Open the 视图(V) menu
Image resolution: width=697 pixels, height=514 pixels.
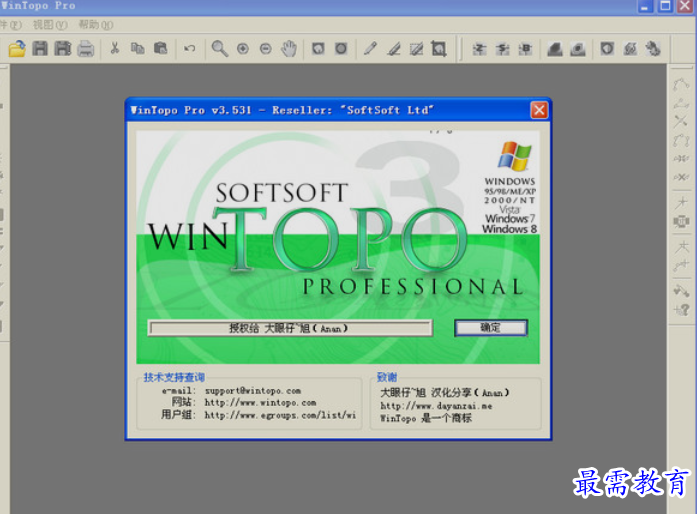pyautogui.click(x=50, y=24)
